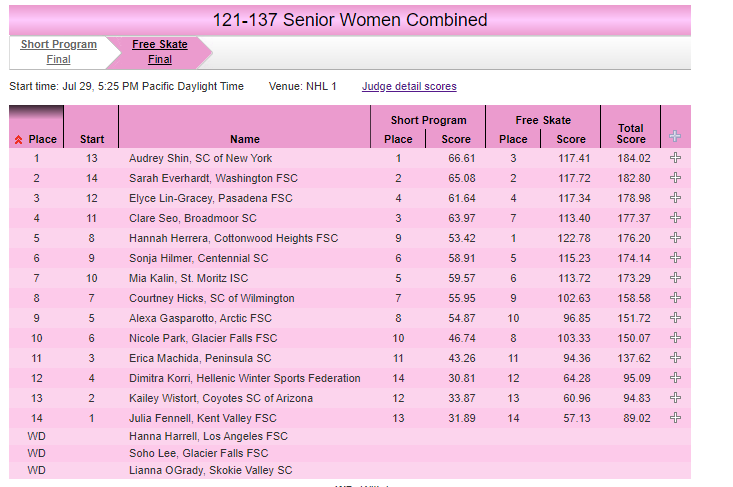733x487 pixels.
Task: Expand Nicole Park's details plus icon
Action: 675,338
